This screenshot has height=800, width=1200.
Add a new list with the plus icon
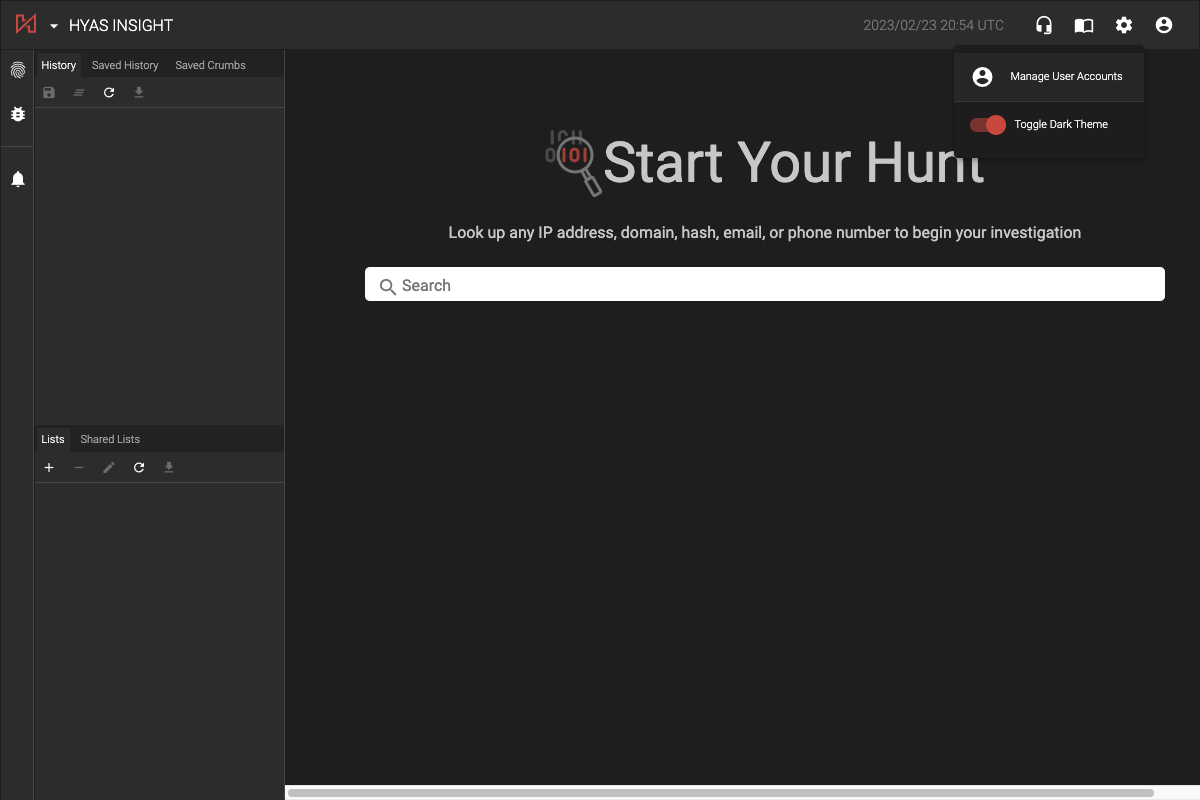(x=49, y=467)
